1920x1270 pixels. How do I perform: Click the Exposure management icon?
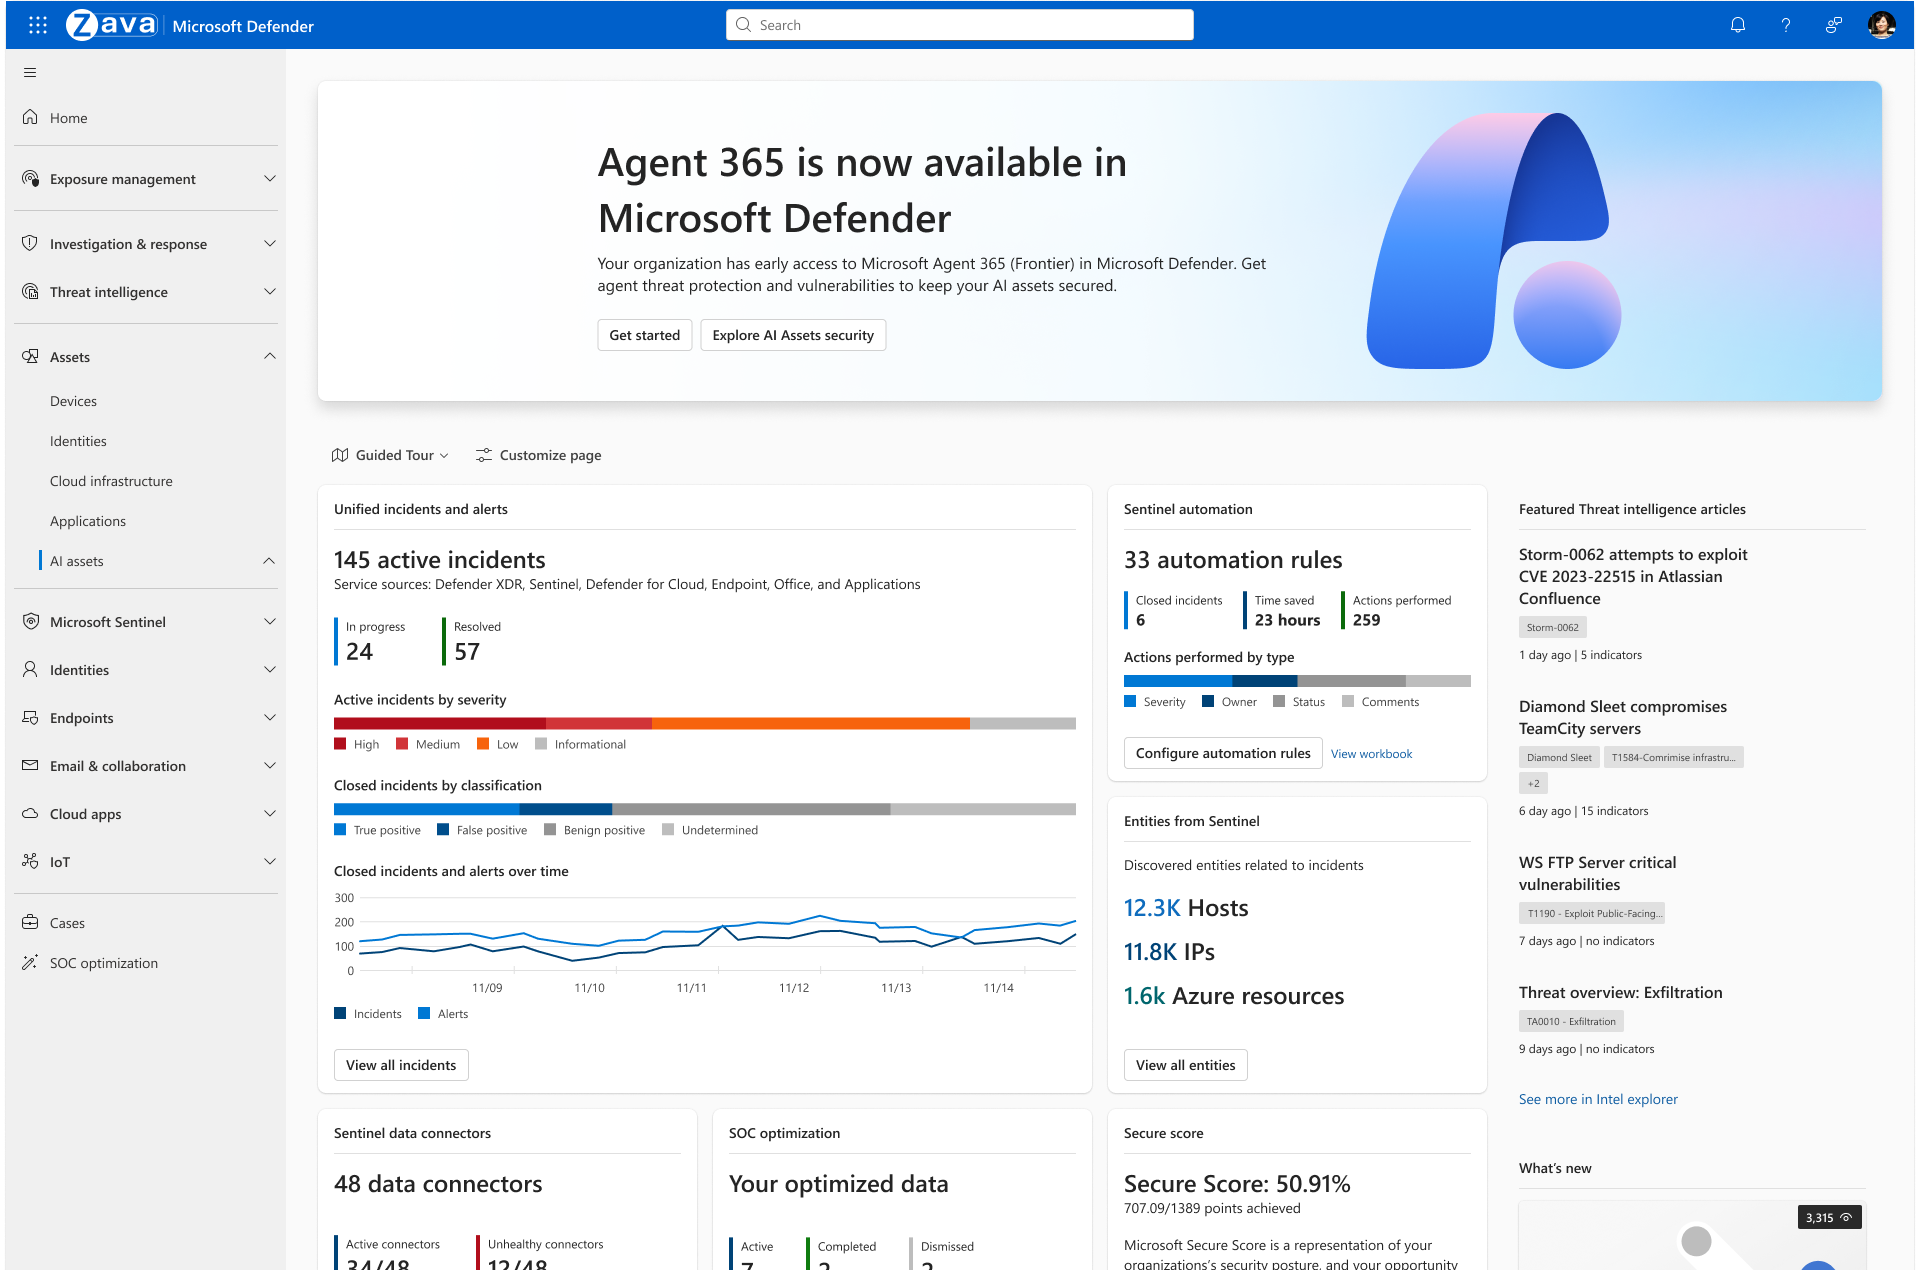point(30,178)
